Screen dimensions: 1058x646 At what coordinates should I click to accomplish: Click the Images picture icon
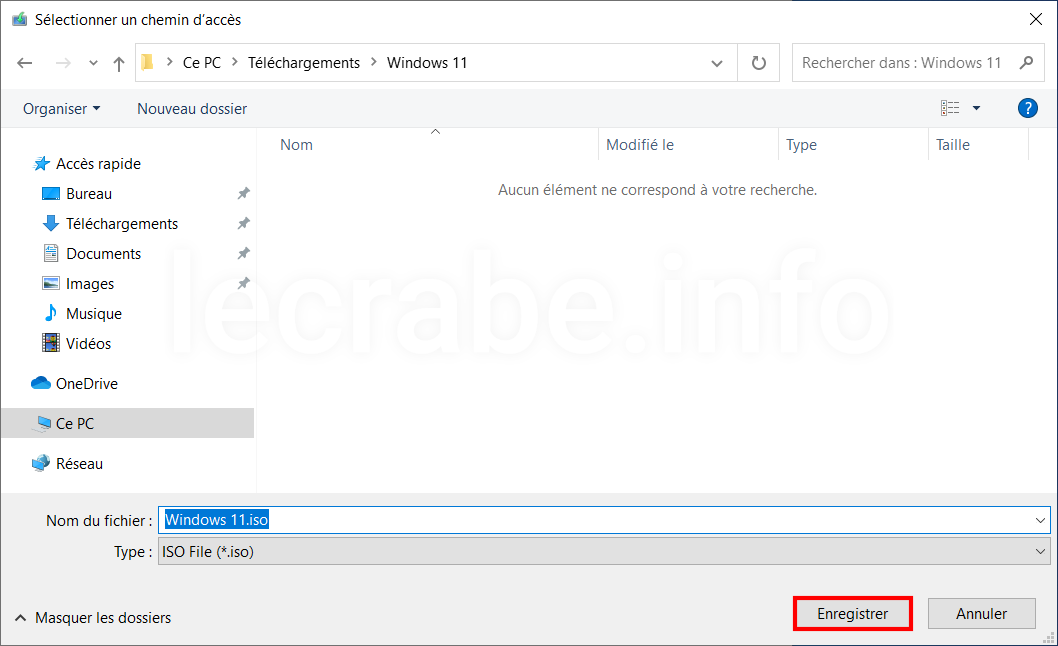[x=51, y=283]
